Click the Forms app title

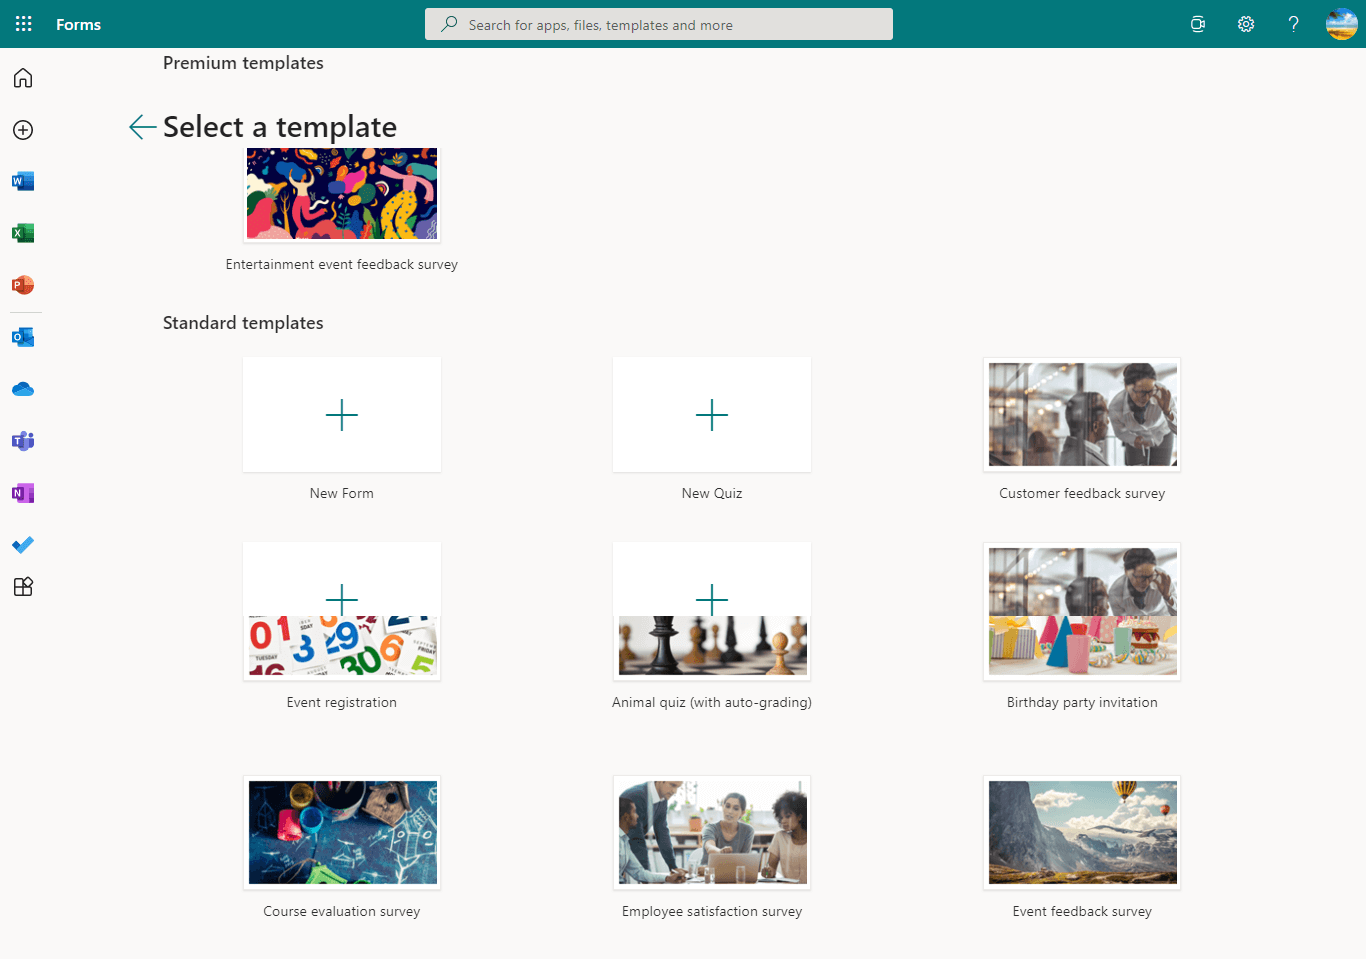click(78, 24)
